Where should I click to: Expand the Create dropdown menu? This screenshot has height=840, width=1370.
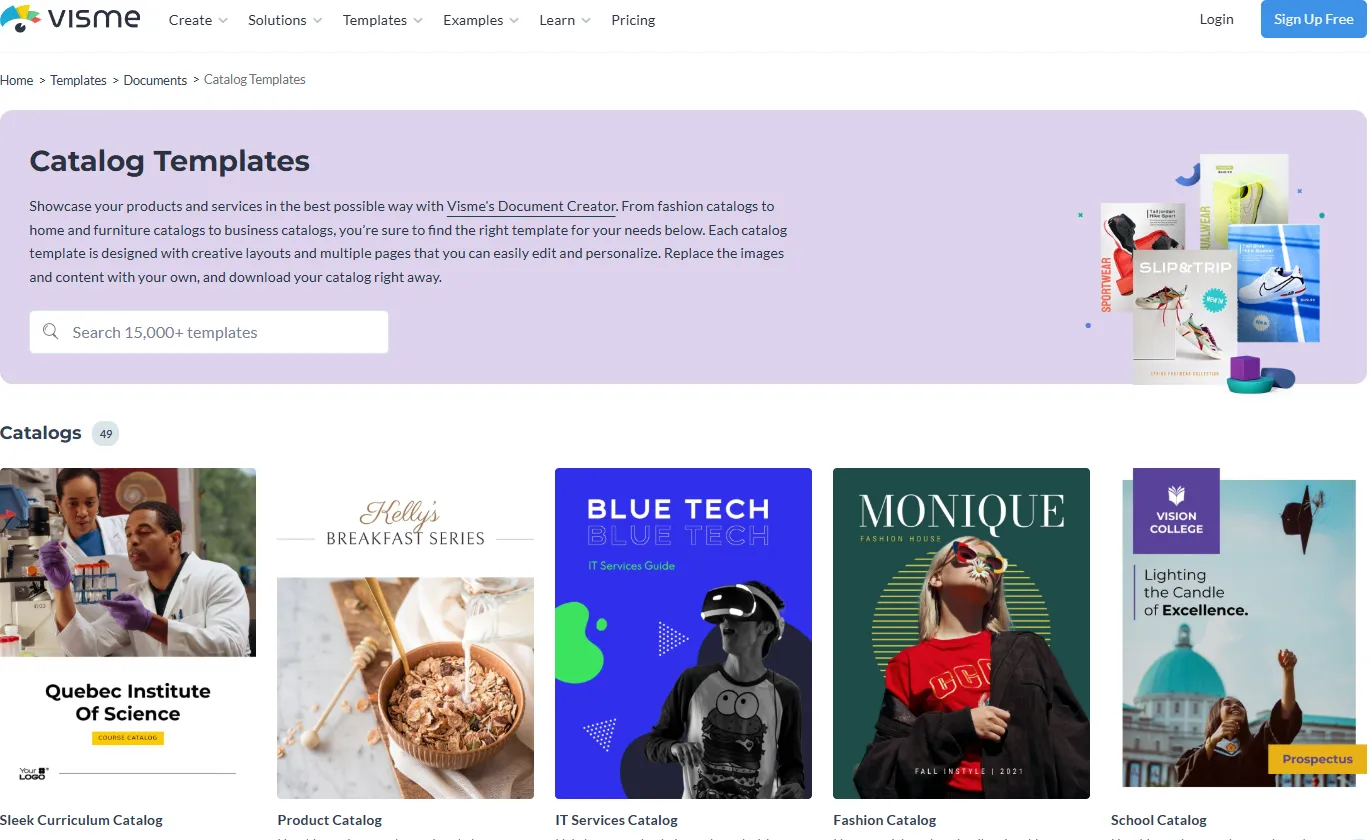click(198, 20)
